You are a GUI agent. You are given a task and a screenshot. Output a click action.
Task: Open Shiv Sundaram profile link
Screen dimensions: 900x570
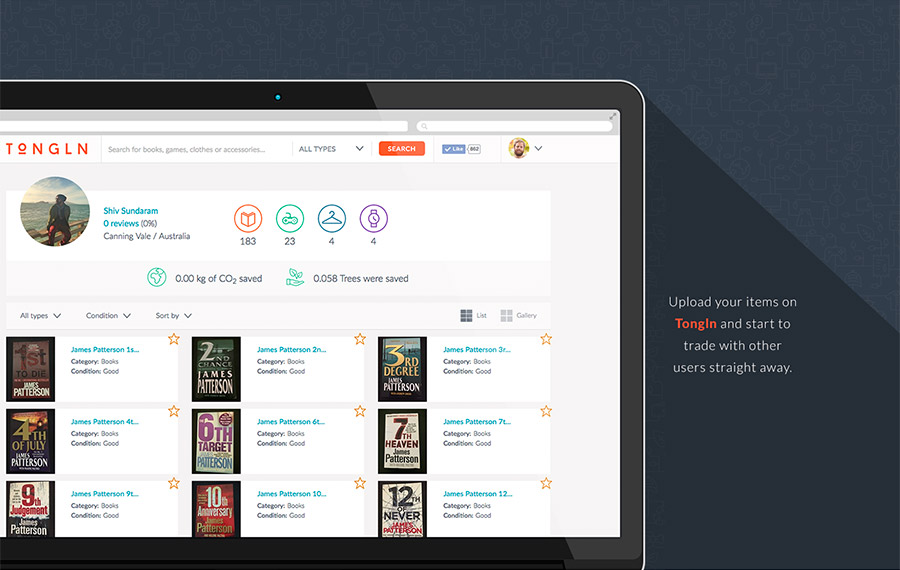(x=131, y=211)
